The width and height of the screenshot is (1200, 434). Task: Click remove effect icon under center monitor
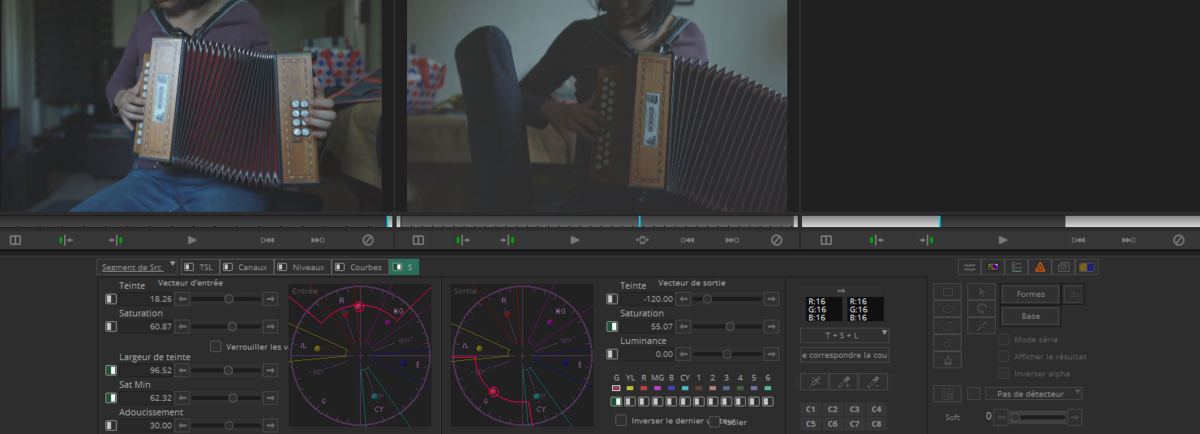point(777,240)
